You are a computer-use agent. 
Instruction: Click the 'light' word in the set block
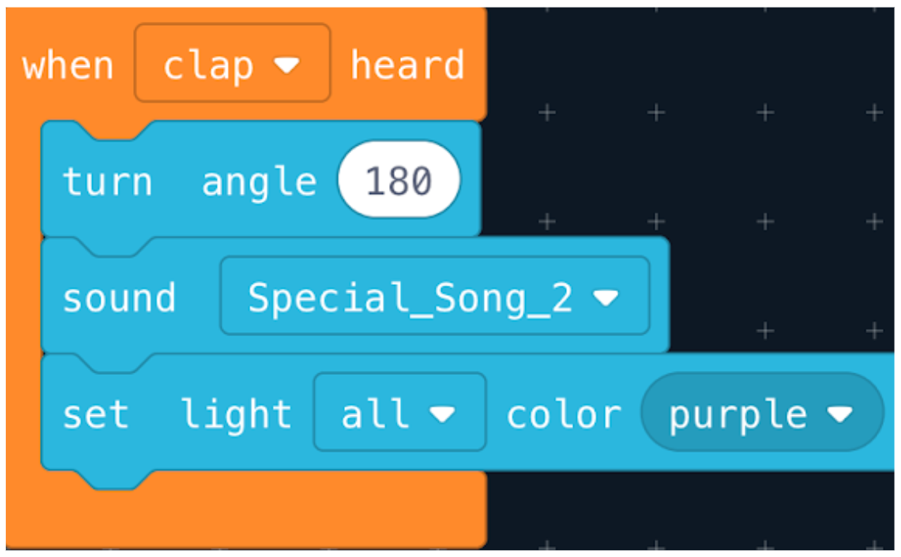(x=236, y=413)
